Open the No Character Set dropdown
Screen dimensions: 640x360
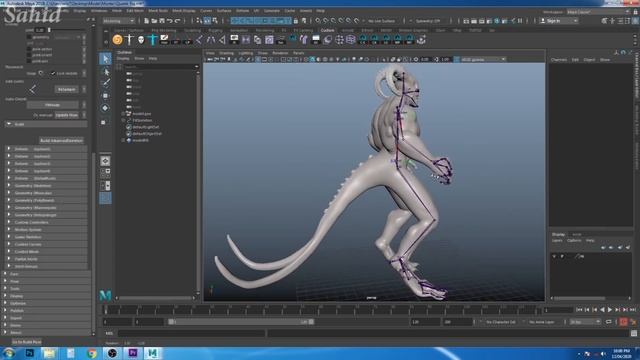point(501,322)
